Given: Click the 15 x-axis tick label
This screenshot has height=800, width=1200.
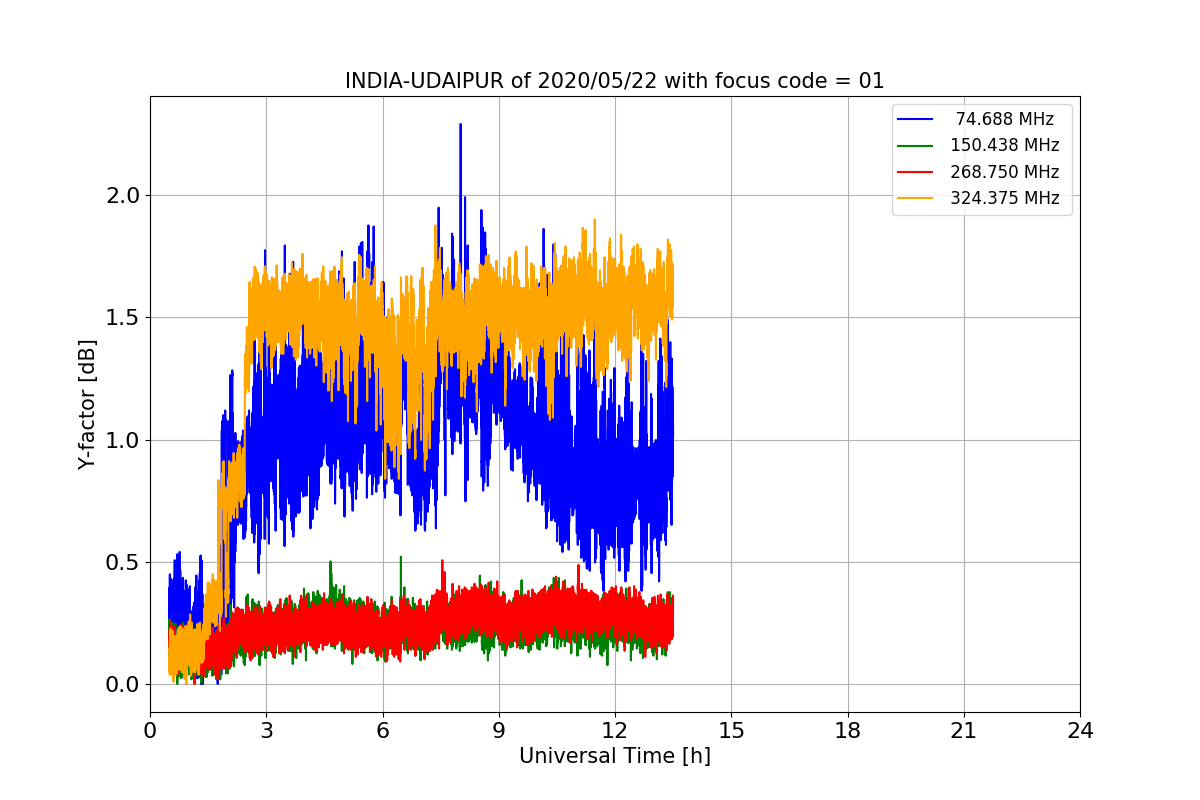Looking at the screenshot, I should click(731, 731).
